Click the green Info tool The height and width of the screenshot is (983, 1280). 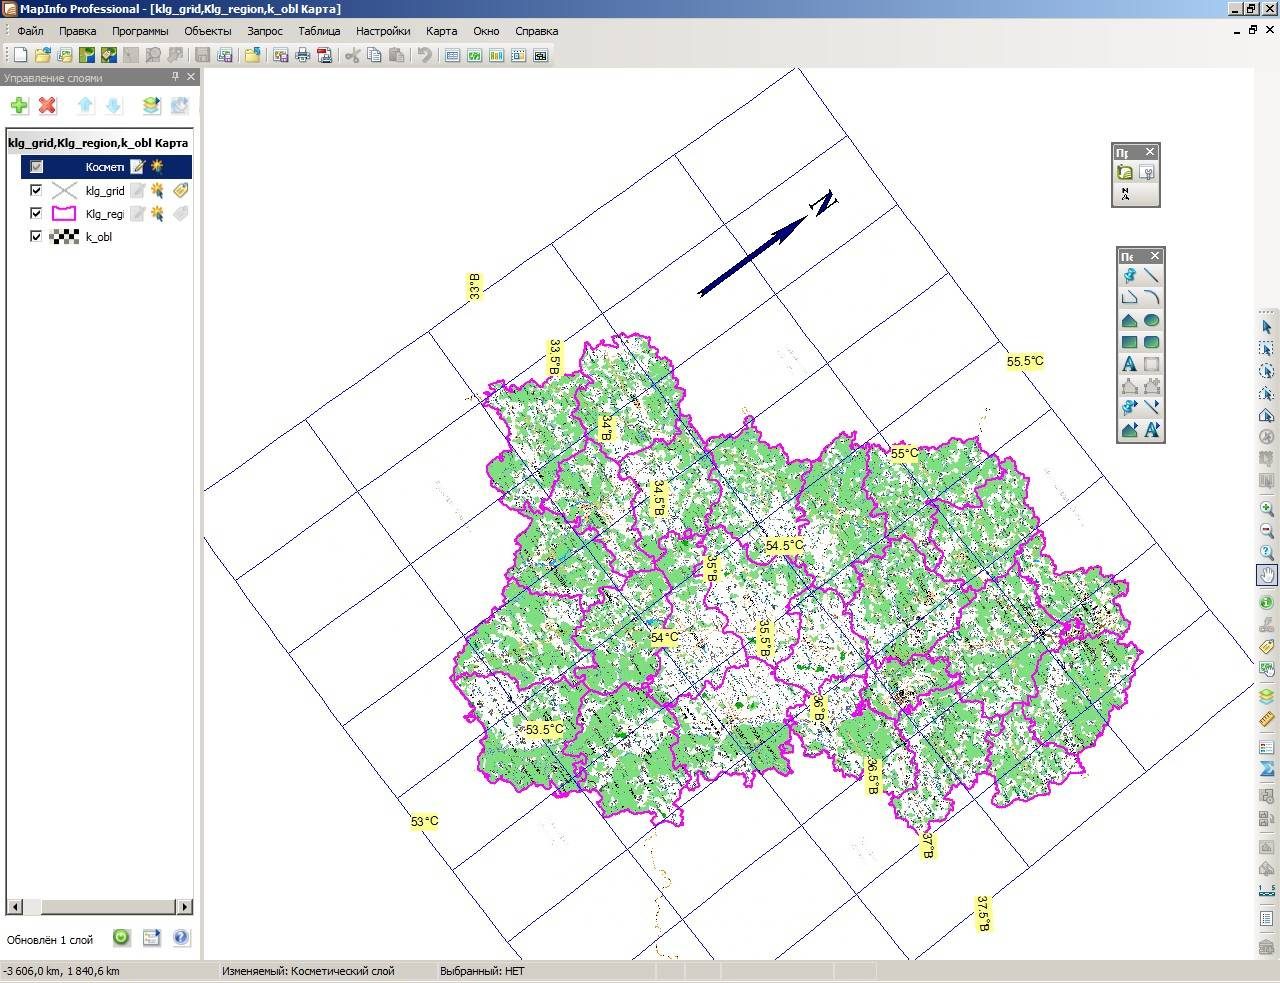[x=1267, y=603]
